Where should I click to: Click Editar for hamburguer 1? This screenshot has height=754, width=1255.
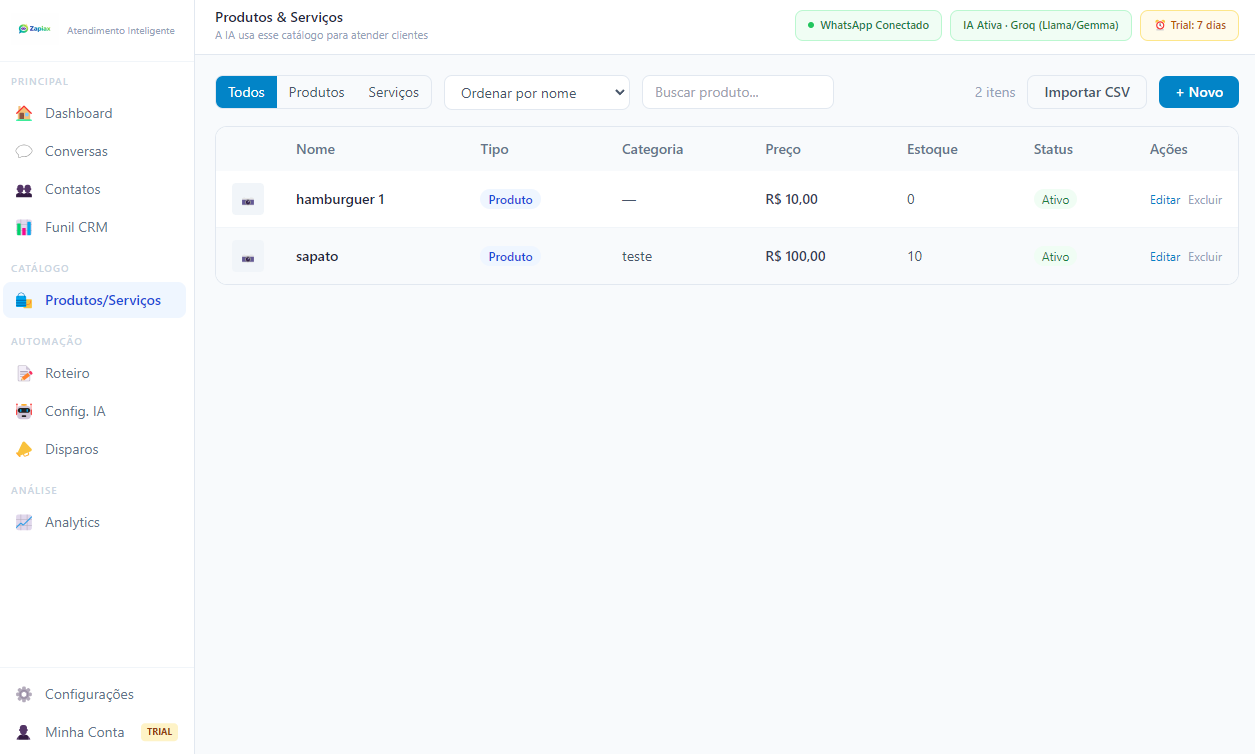[x=1165, y=200]
